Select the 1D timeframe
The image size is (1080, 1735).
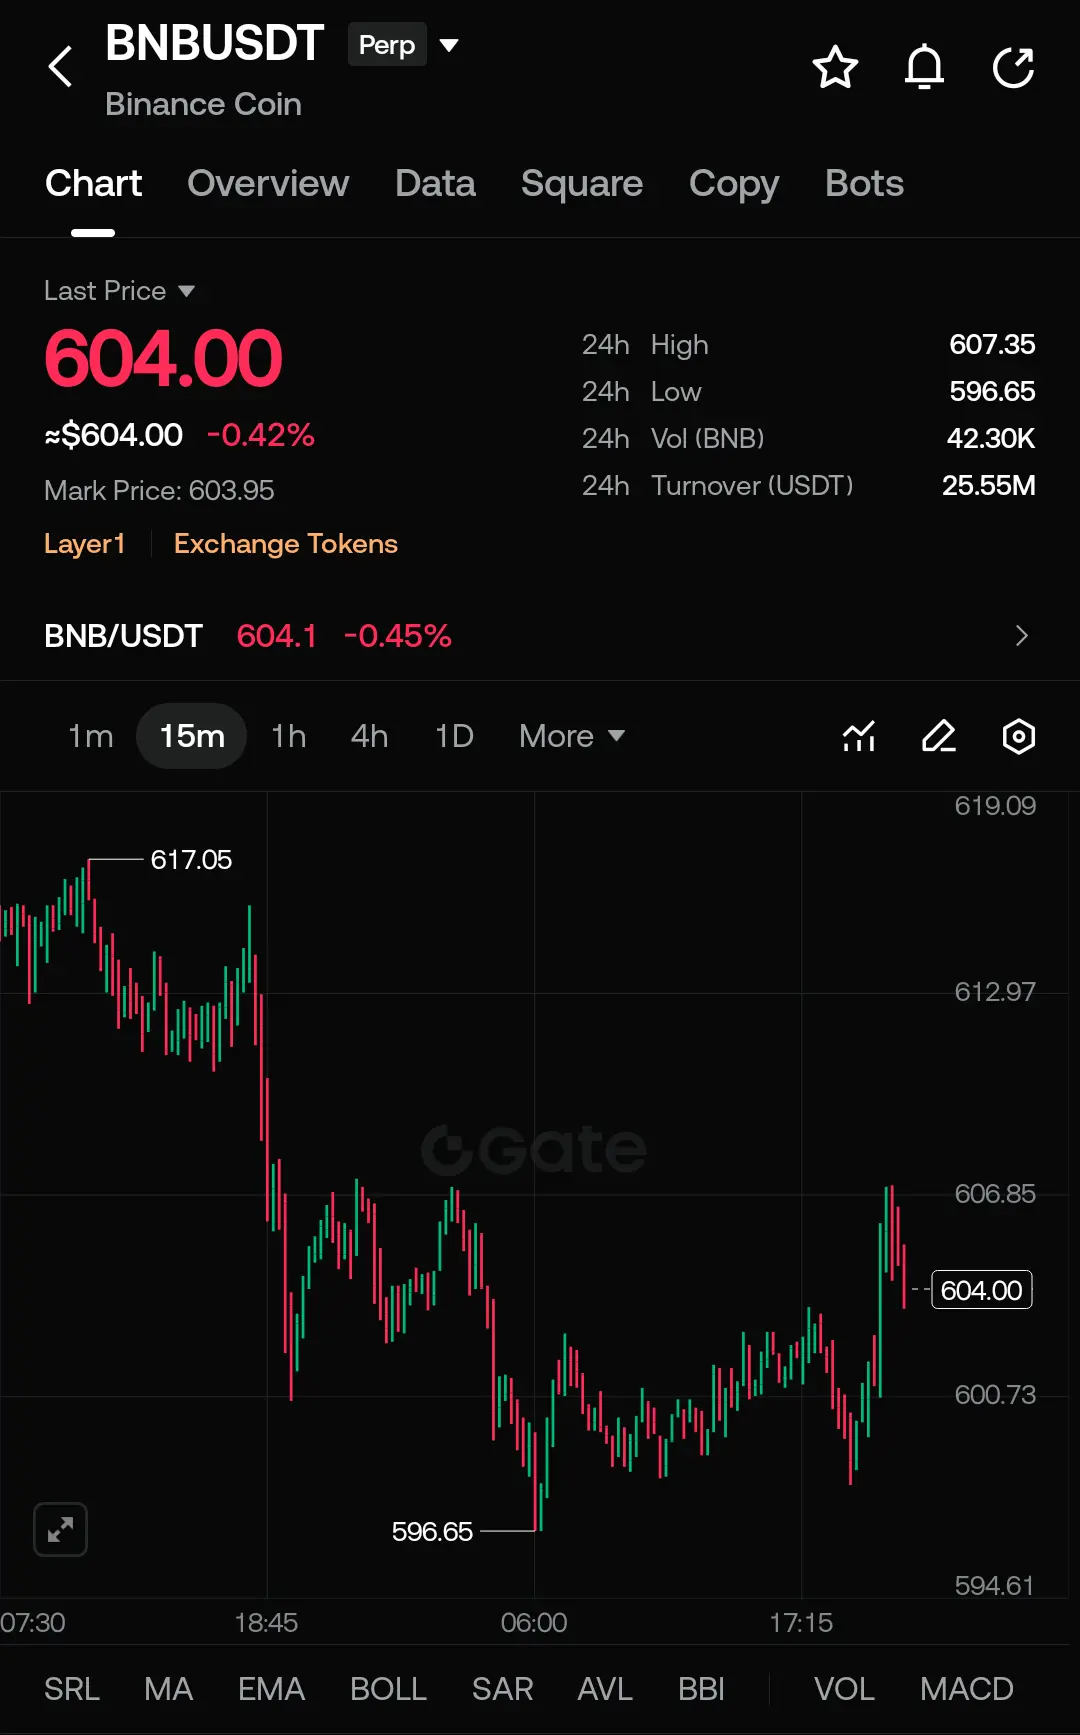click(x=454, y=737)
